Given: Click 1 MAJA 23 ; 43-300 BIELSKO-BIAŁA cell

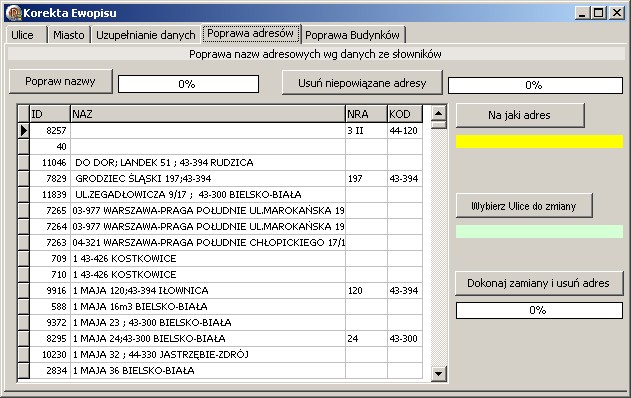Looking at the screenshot, I should tap(208, 323).
